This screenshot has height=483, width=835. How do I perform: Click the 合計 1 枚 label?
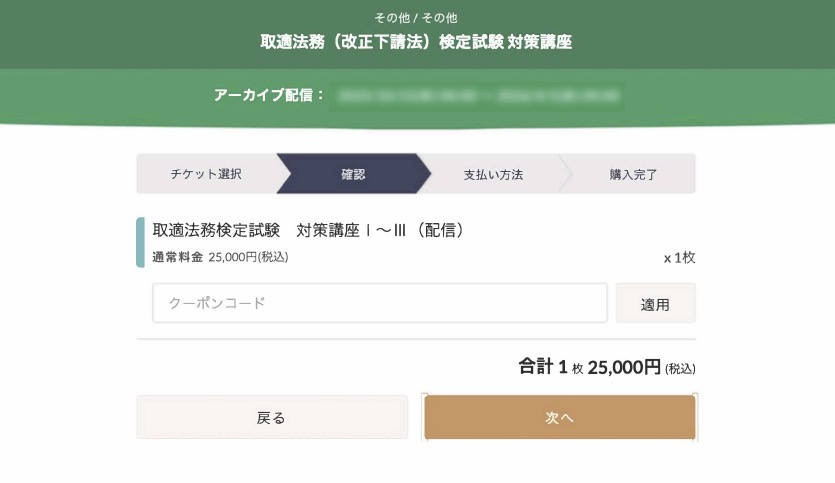pos(550,367)
